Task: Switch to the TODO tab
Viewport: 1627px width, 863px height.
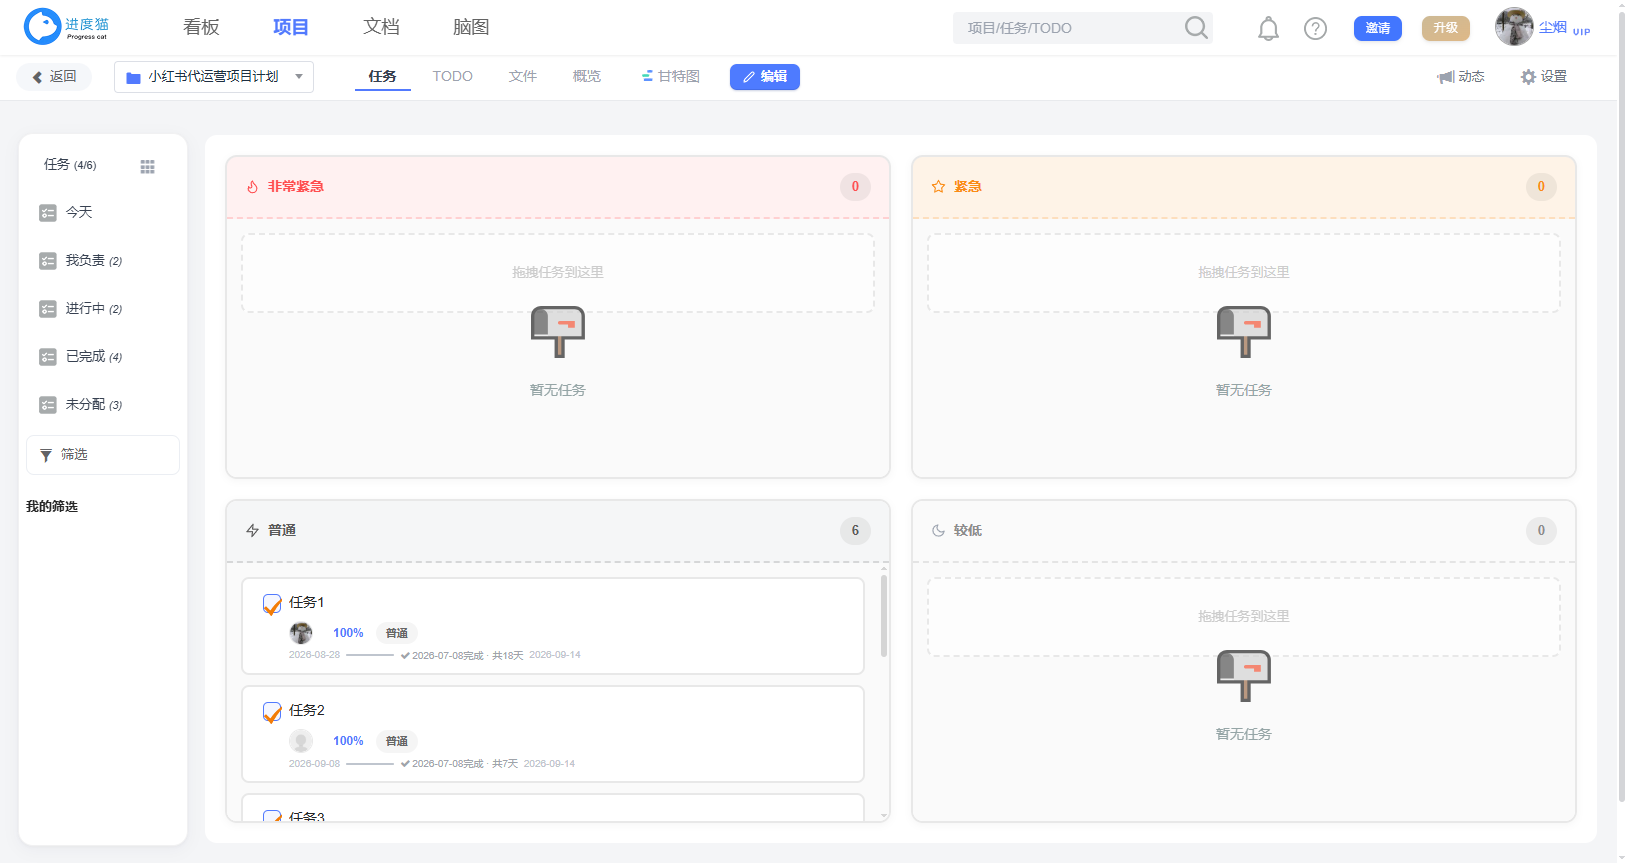Action: pyautogui.click(x=452, y=76)
